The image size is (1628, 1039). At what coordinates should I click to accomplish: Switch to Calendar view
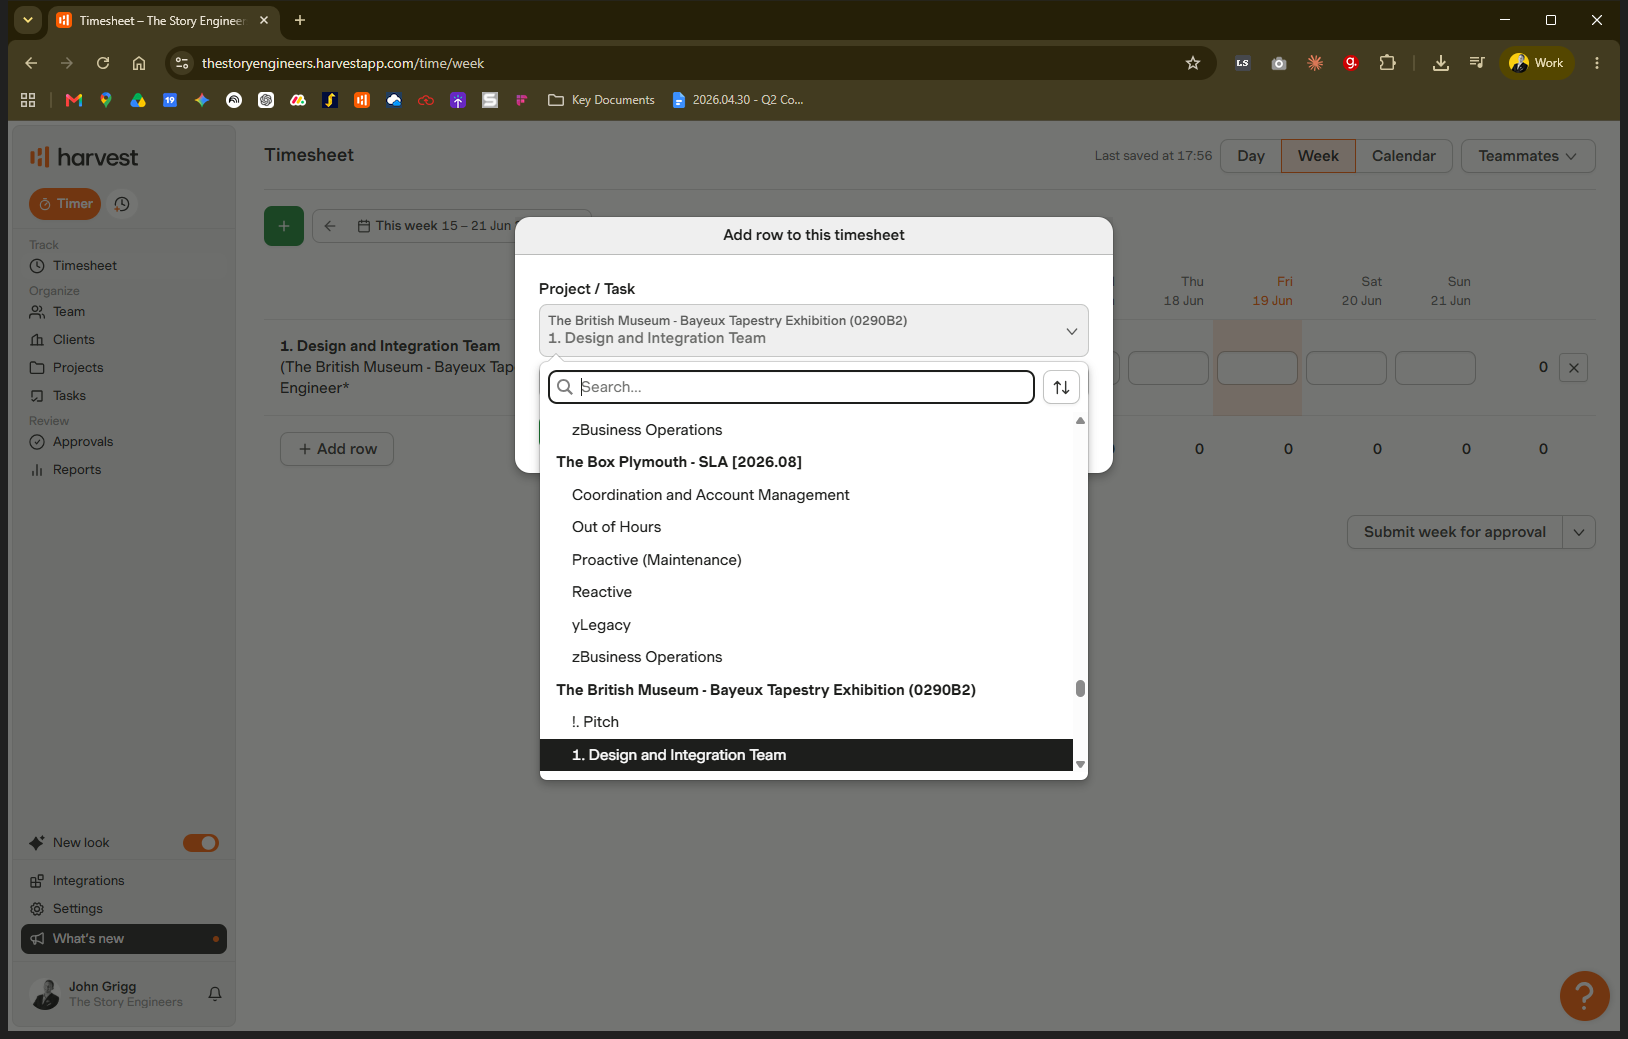point(1403,156)
